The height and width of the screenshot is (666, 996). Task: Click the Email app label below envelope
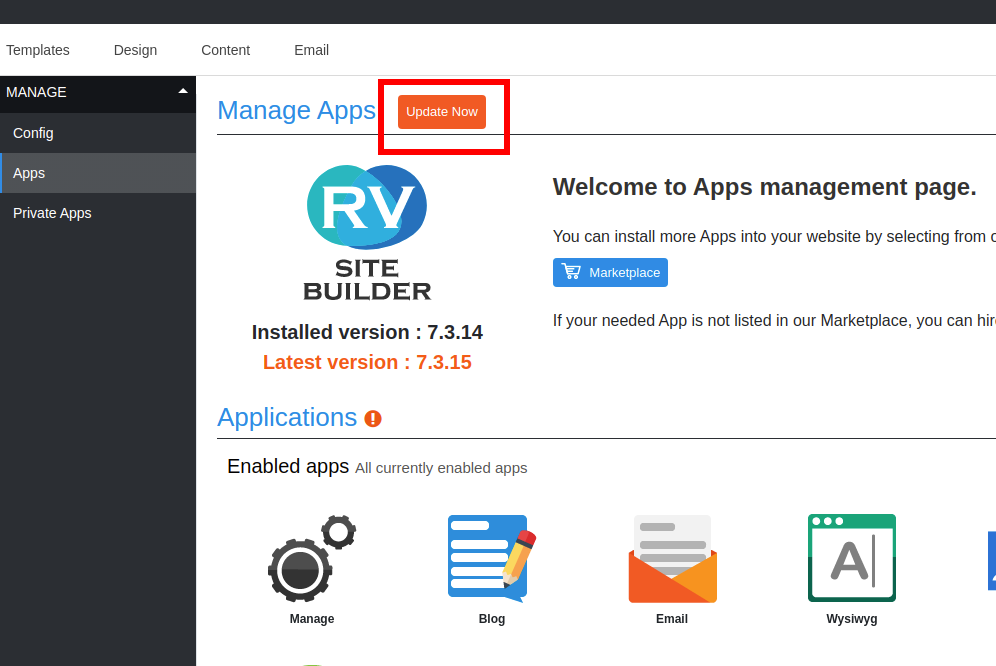click(672, 619)
